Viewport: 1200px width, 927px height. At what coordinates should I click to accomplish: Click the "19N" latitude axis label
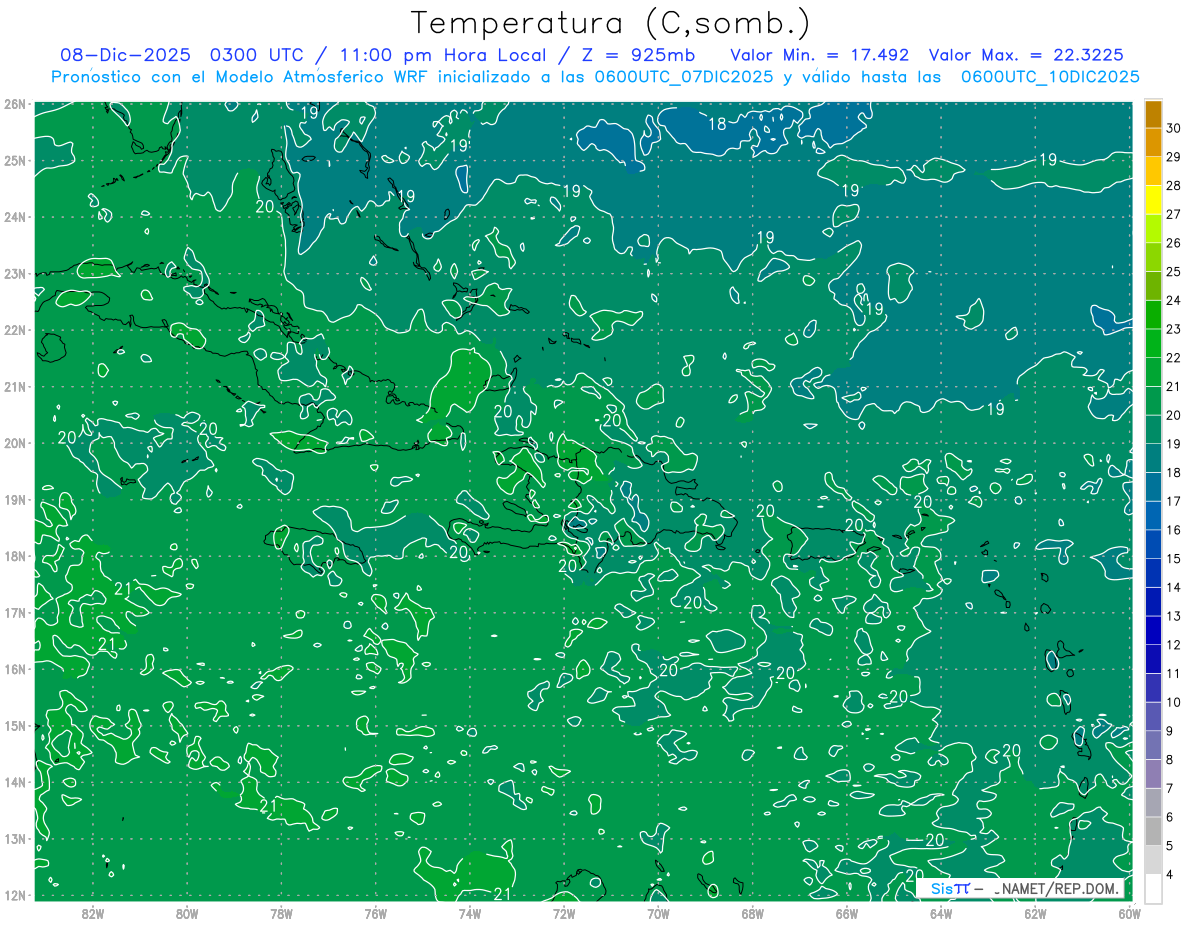coord(14,499)
